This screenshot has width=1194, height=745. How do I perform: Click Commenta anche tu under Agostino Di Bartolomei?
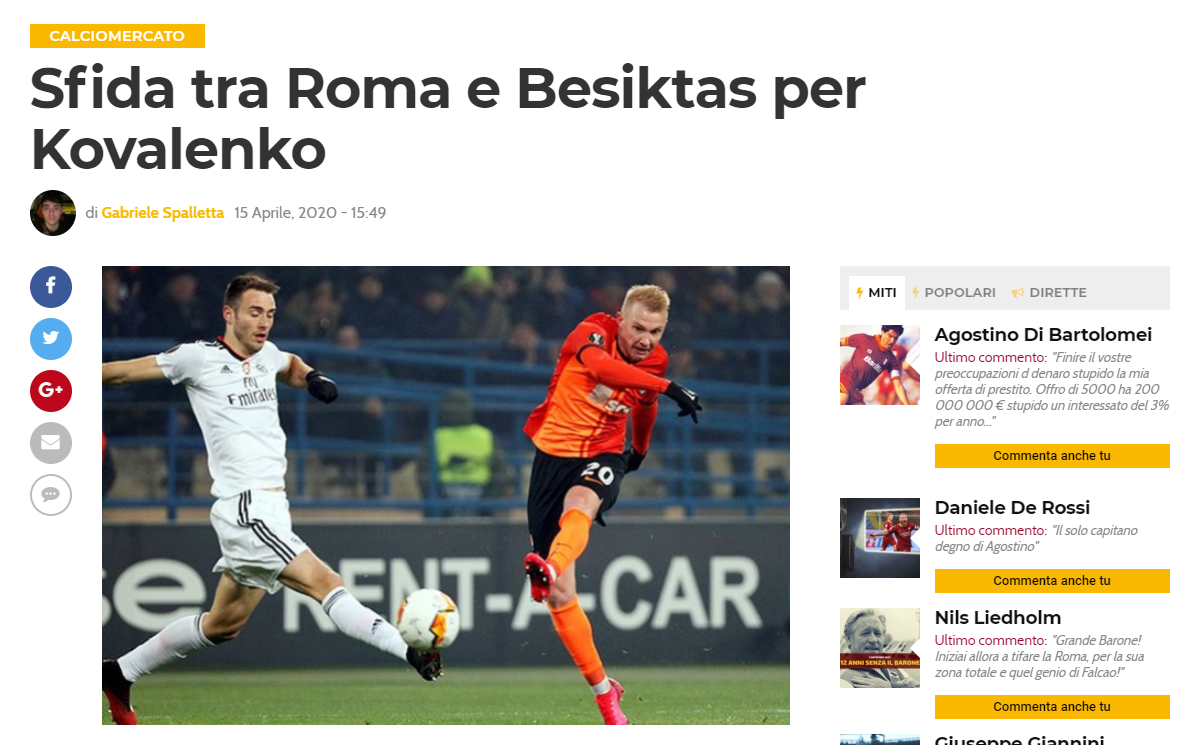(x=1052, y=456)
